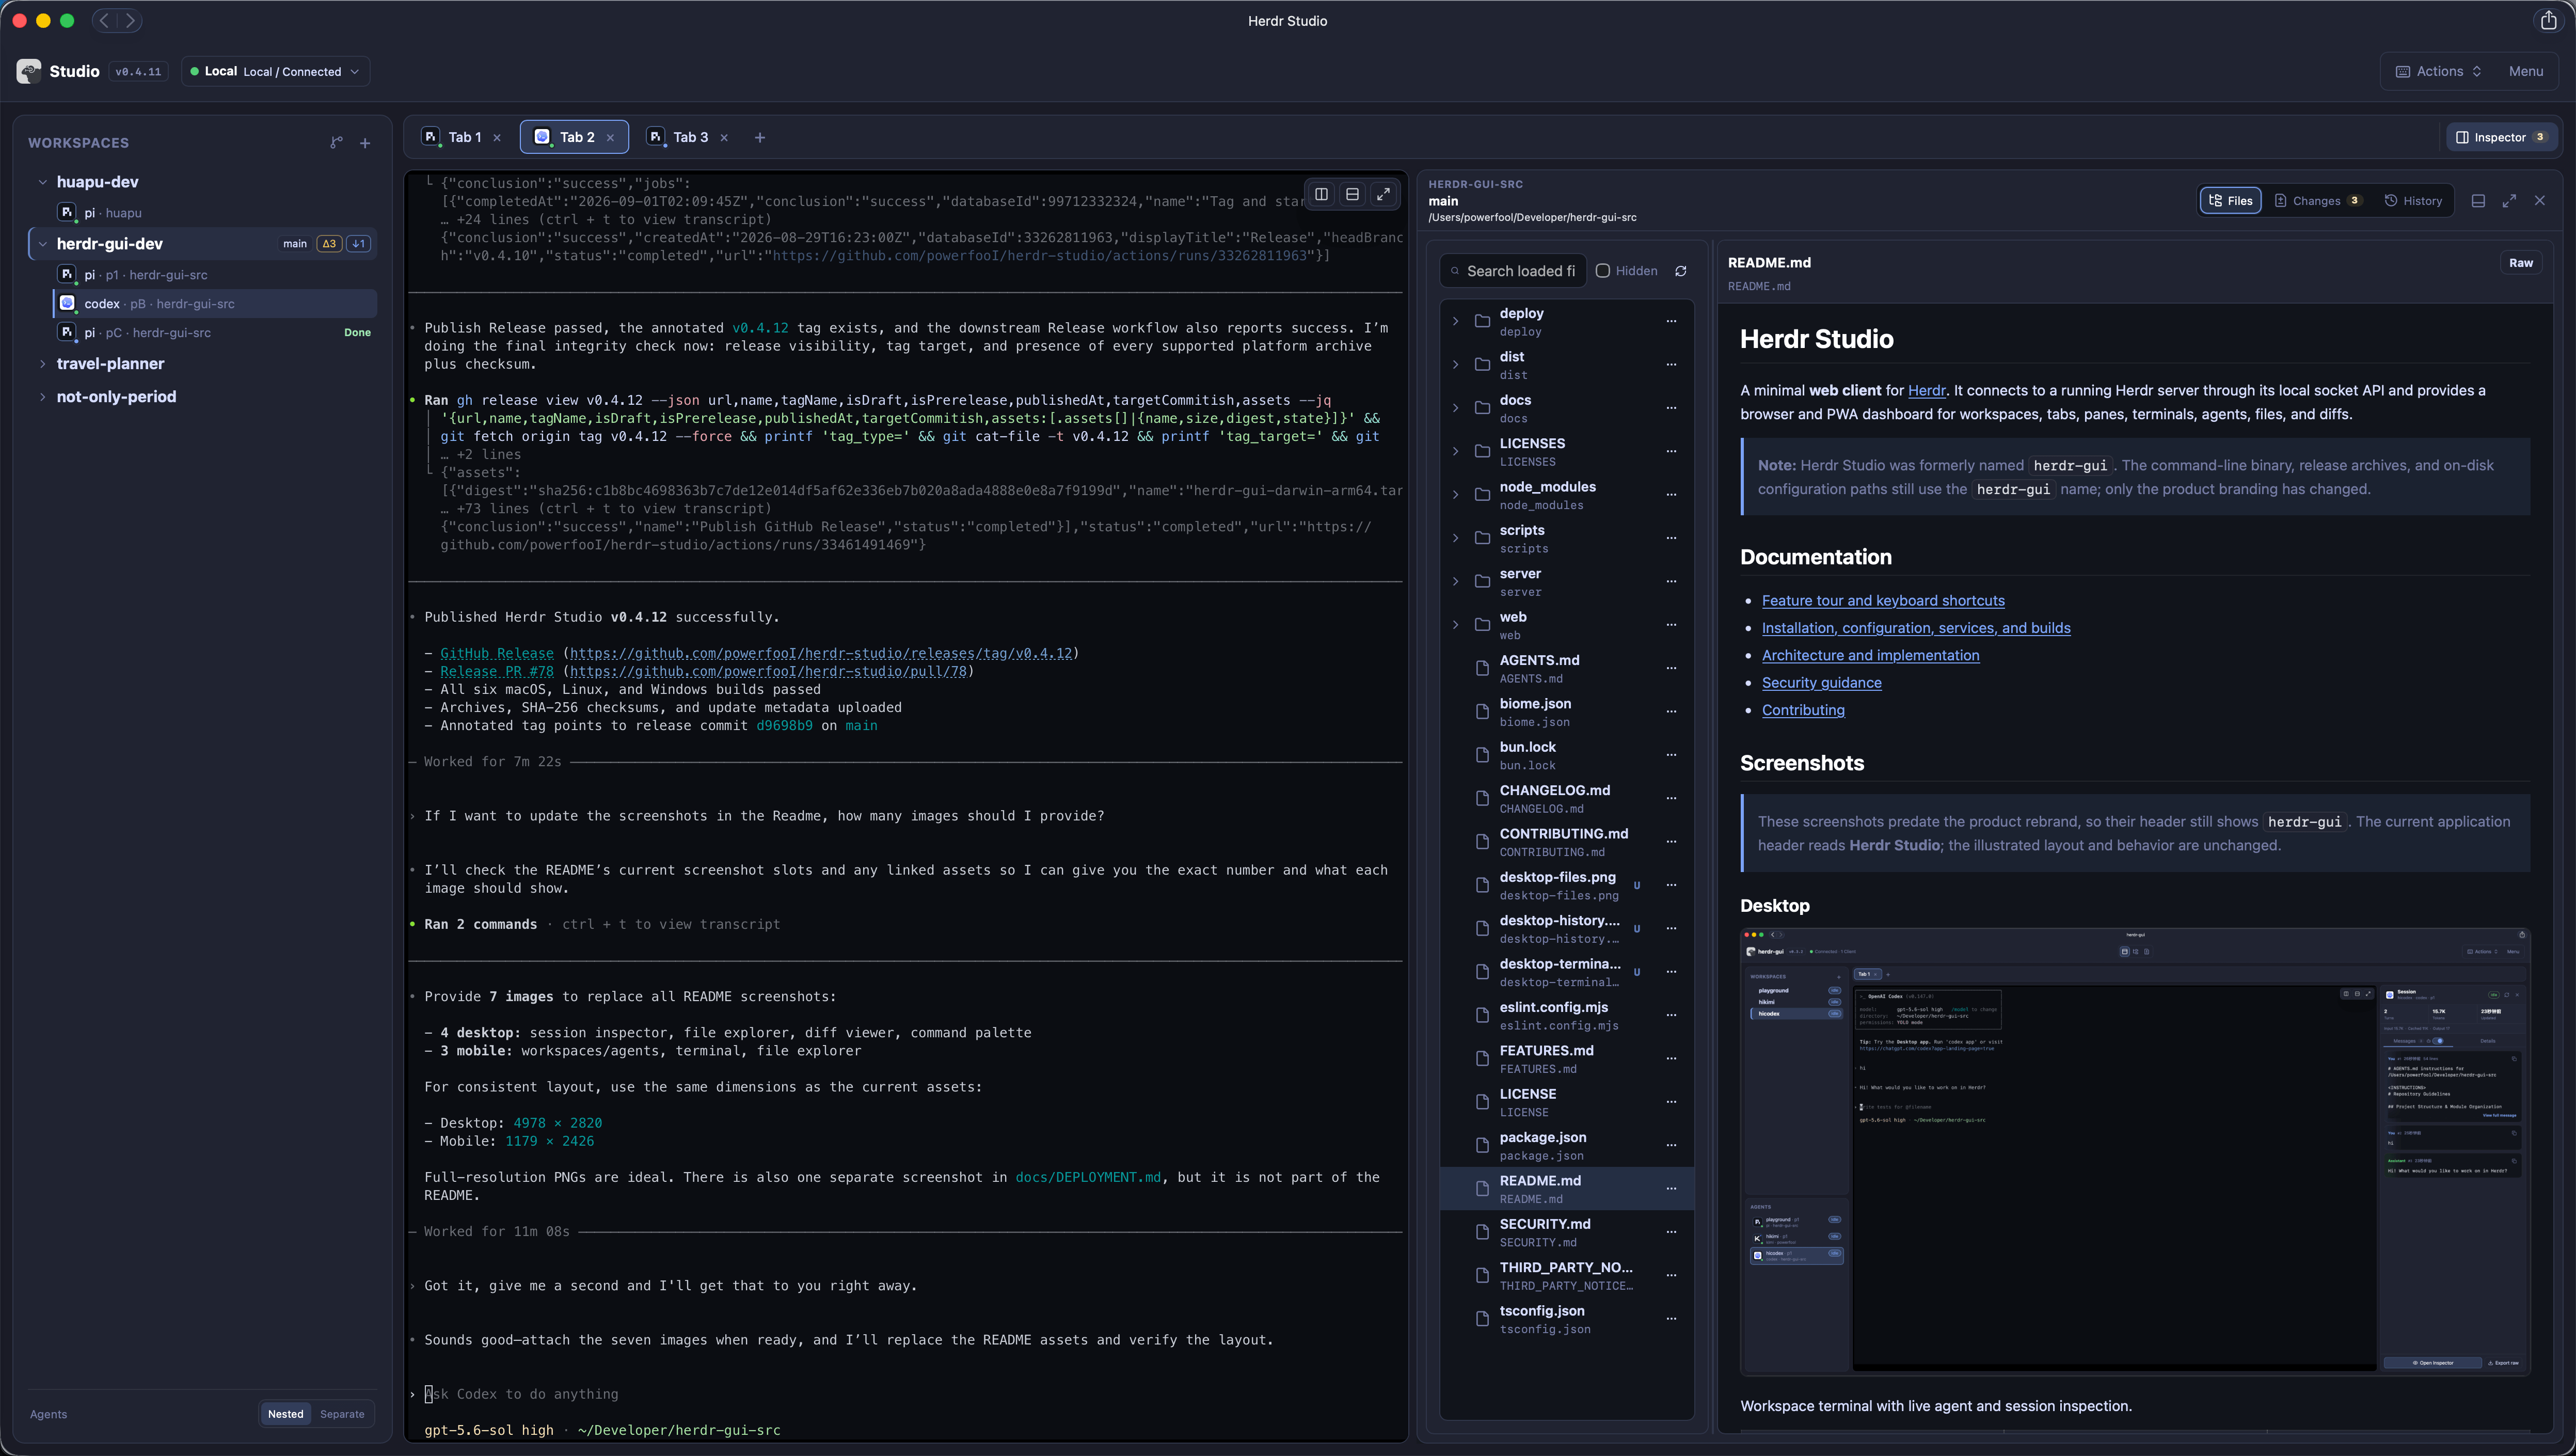The image size is (2576, 1456).
Task: Close Tab 1
Action: click(x=497, y=138)
